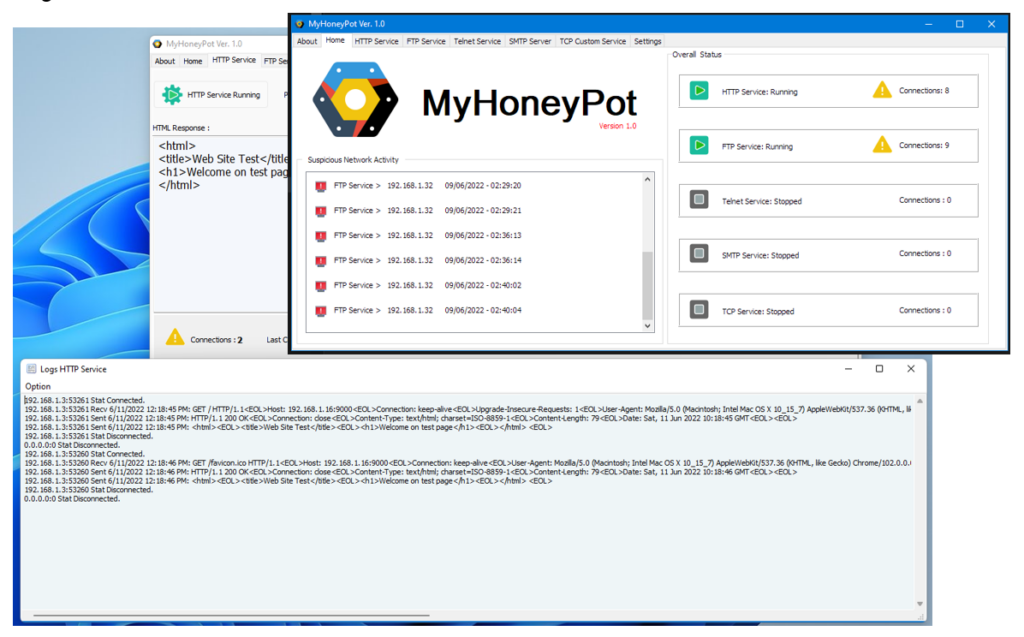Viewport: 1024px width, 637px height.
Task: Select the FTP Service entry at 02:40:04
Action: click(428, 310)
